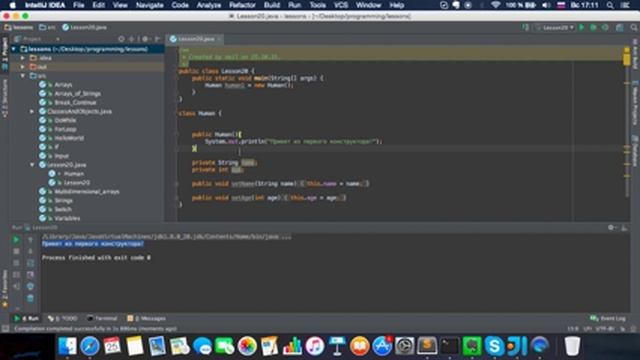
Task: Open the Navigate menu
Action: [149, 5]
